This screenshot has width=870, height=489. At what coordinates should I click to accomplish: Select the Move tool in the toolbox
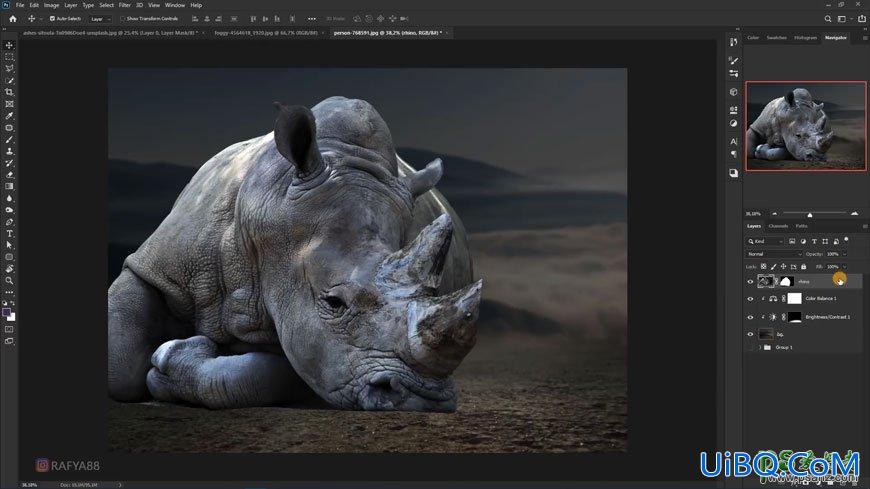click(x=9, y=46)
